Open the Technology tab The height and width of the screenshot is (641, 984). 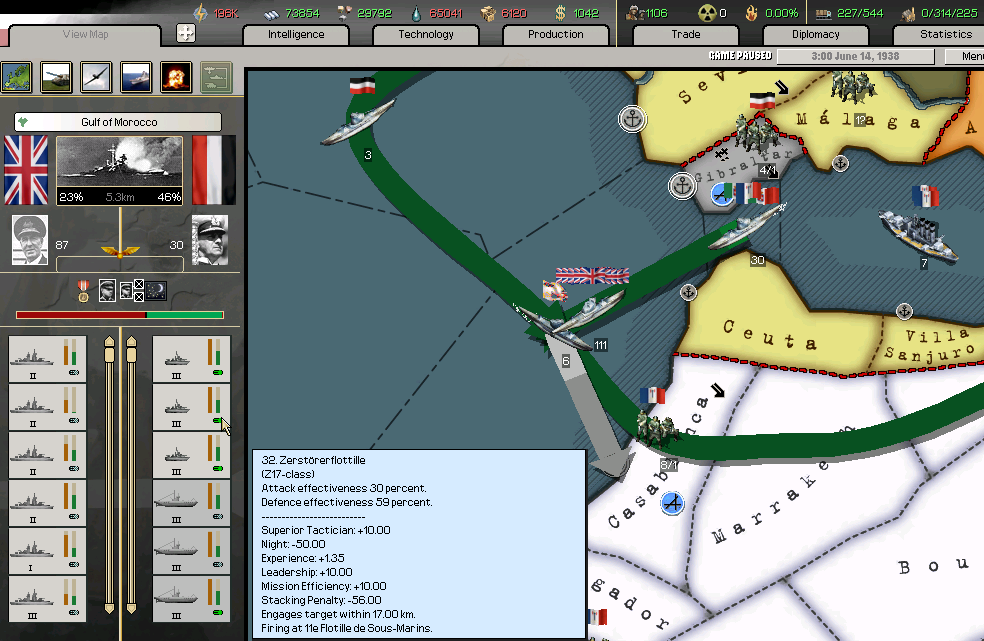coord(426,34)
